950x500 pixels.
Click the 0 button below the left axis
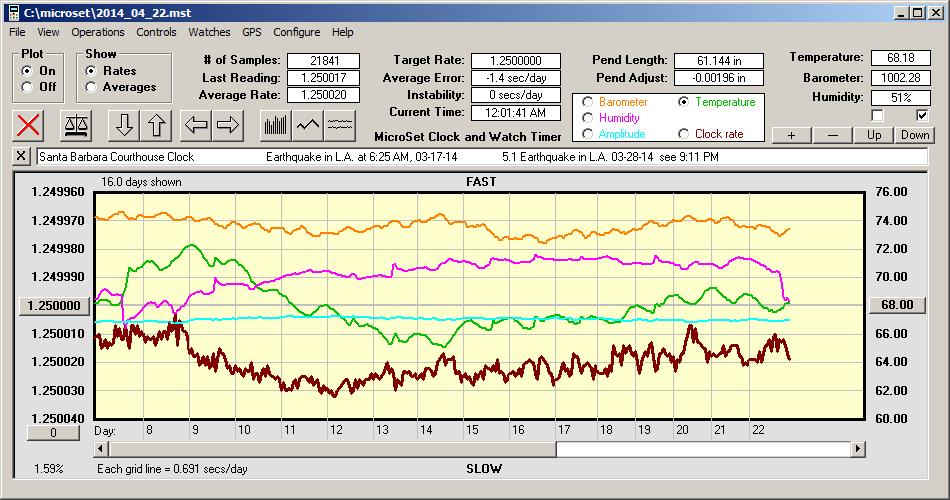point(53,433)
